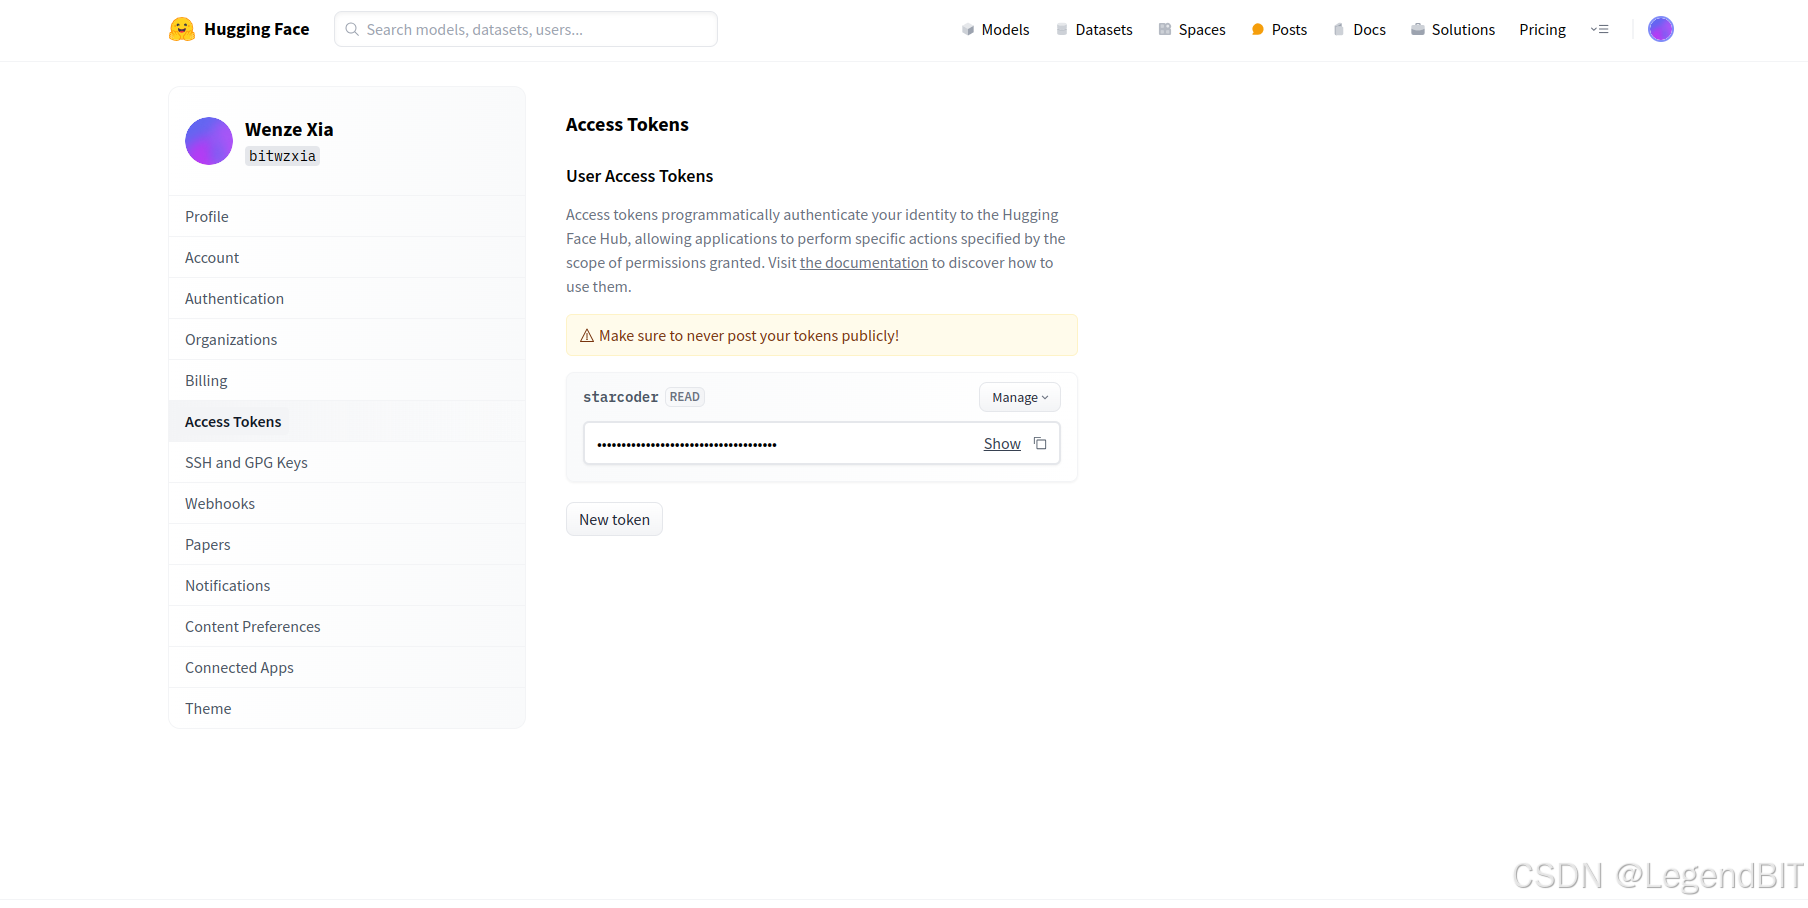The width and height of the screenshot is (1808, 908).
Task: Open Solutions in top navigation
Action: pos(1463,30)
